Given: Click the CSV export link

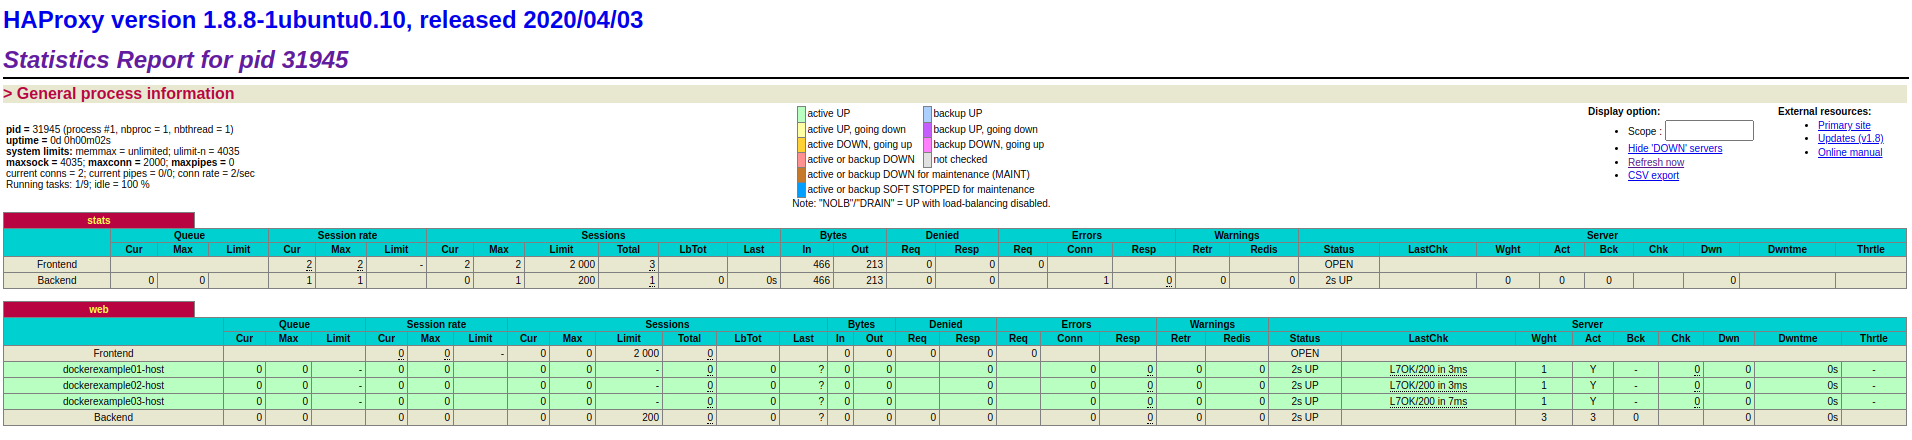Looking at the screenshot, I should click(x=1653, y=175).
